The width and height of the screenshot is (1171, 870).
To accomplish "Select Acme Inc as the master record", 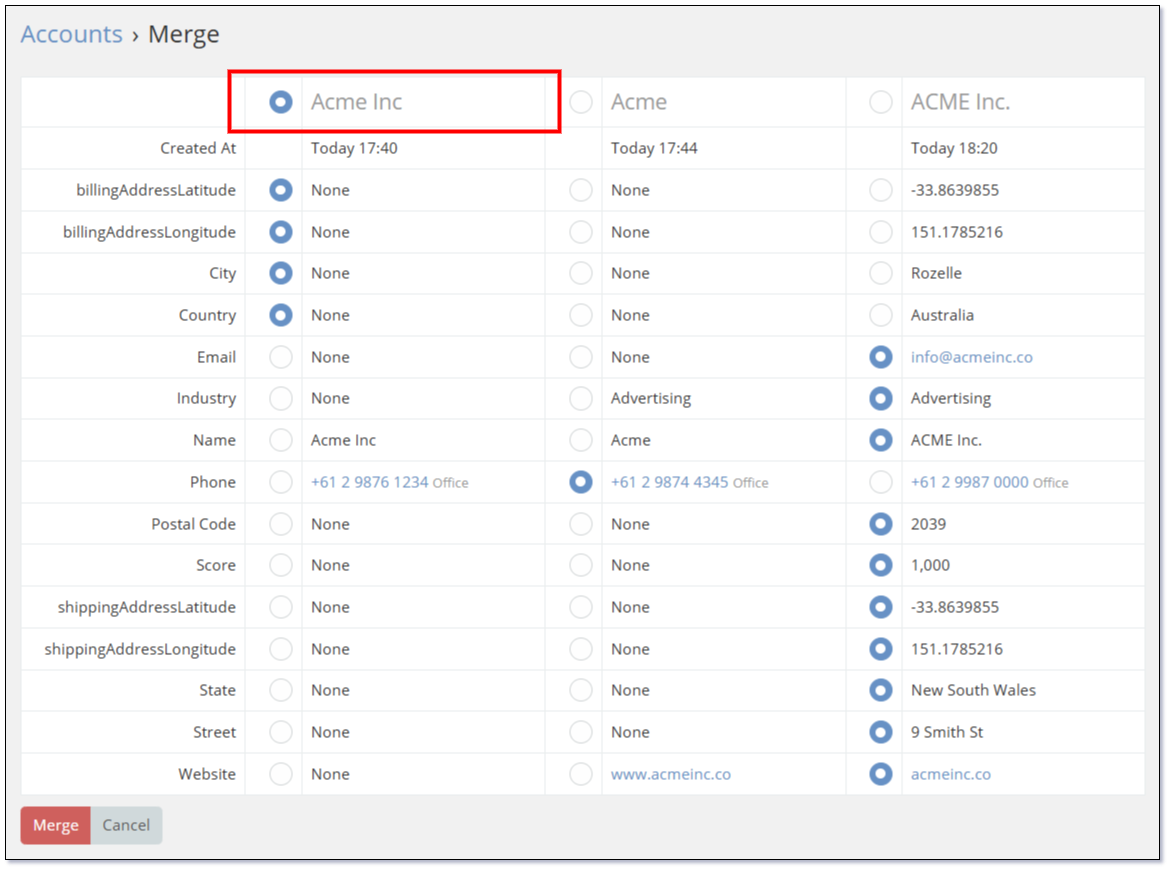I will coord(281,102).
